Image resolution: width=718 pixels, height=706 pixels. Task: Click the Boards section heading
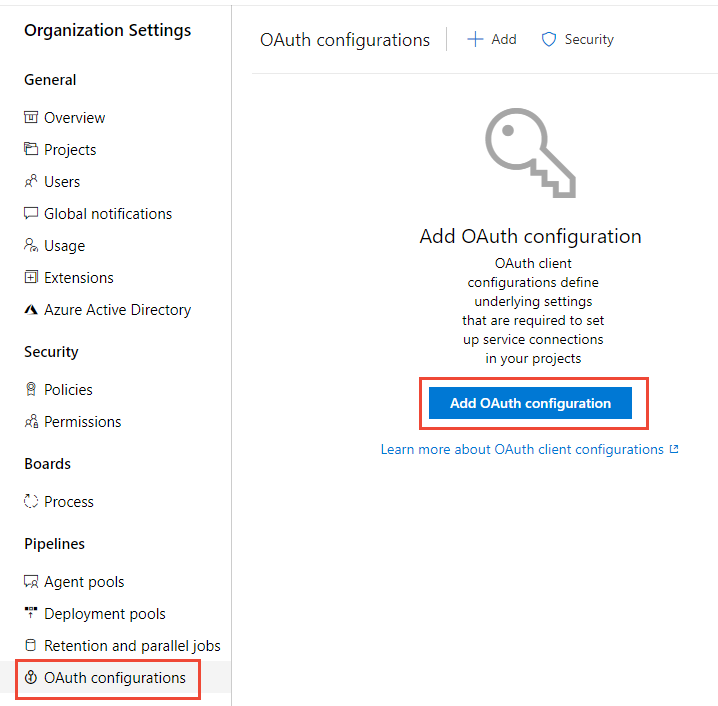[x=48, y=464]
